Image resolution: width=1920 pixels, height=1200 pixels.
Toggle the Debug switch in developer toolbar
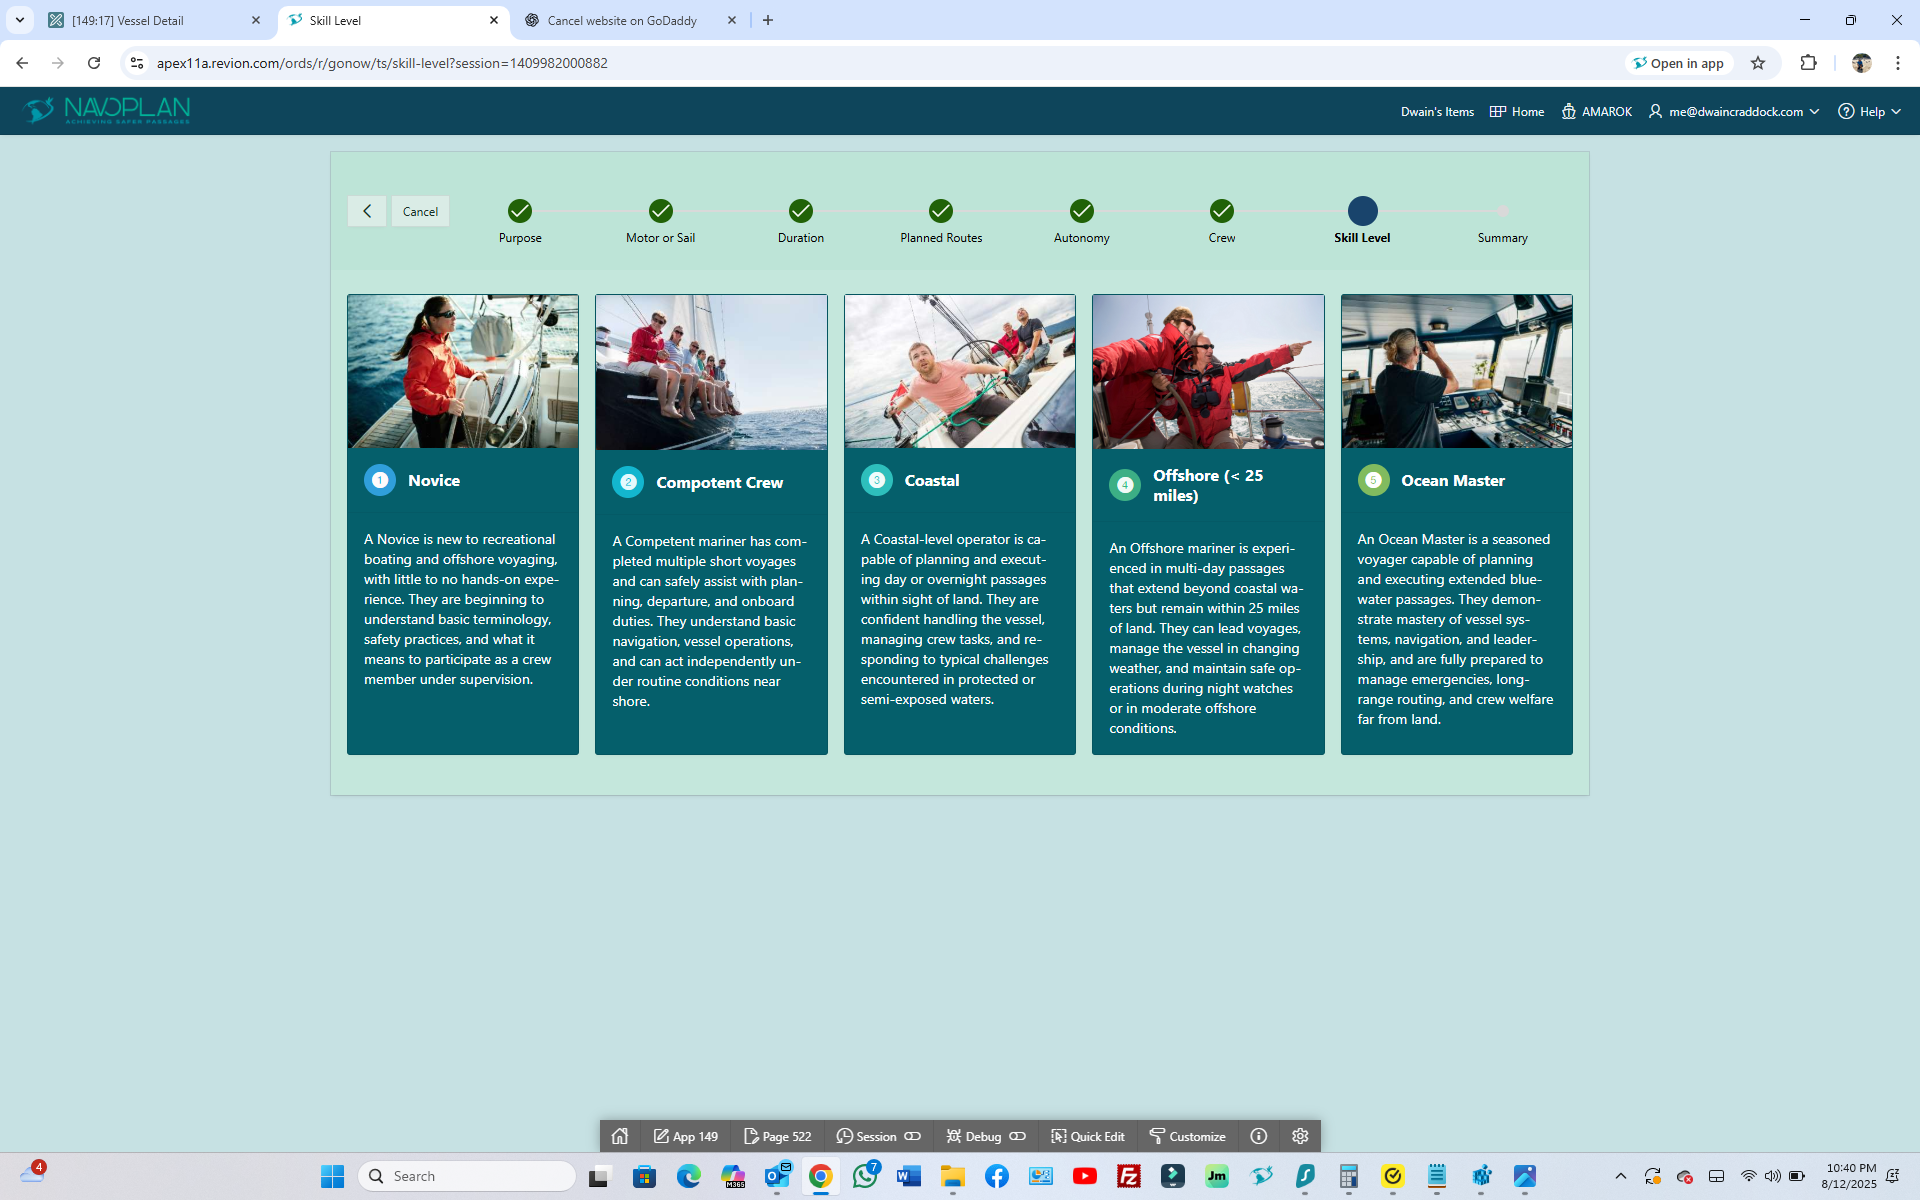click(x=1017, y=1136)
